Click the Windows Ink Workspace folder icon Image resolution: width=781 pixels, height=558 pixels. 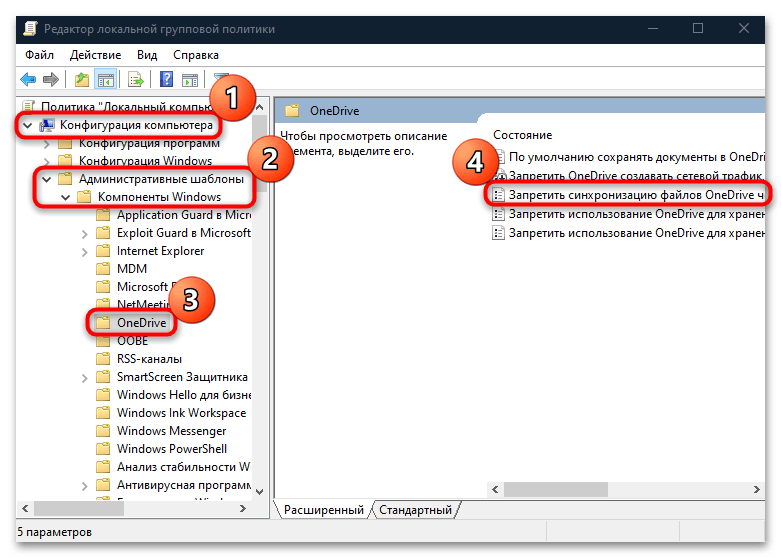[x=103, y=413]
